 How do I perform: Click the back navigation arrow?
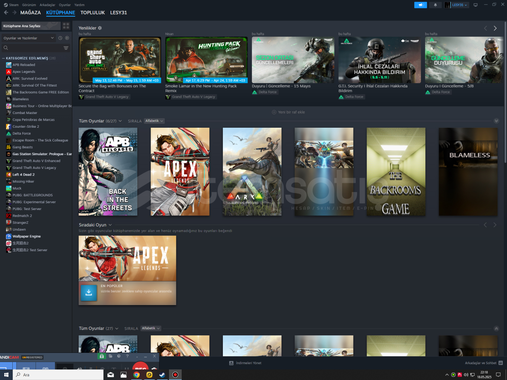tap(6, 13)
